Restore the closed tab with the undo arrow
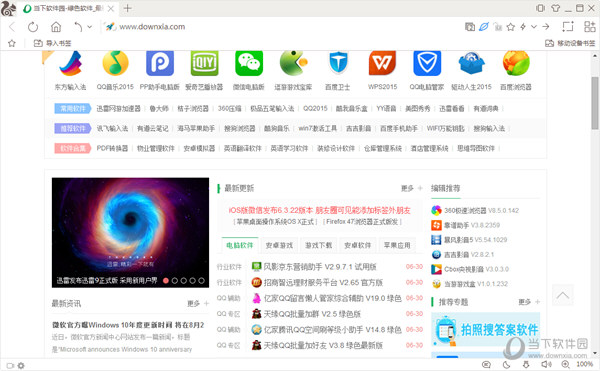The width and height of the screenshot is (600, 371). coord(78,27)
